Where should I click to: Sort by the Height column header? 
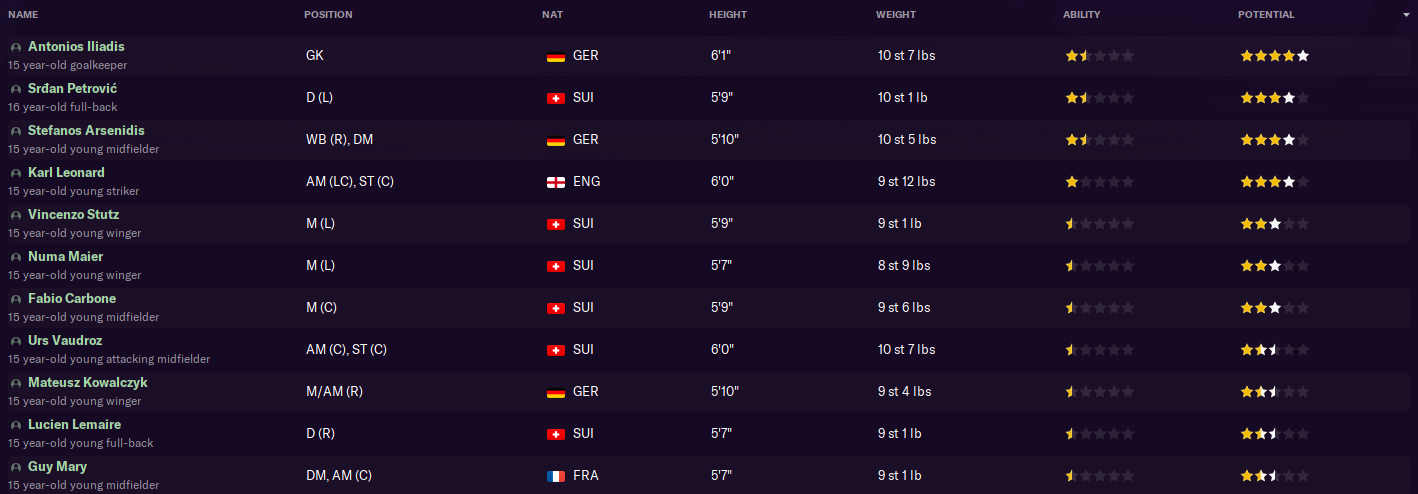727,15
